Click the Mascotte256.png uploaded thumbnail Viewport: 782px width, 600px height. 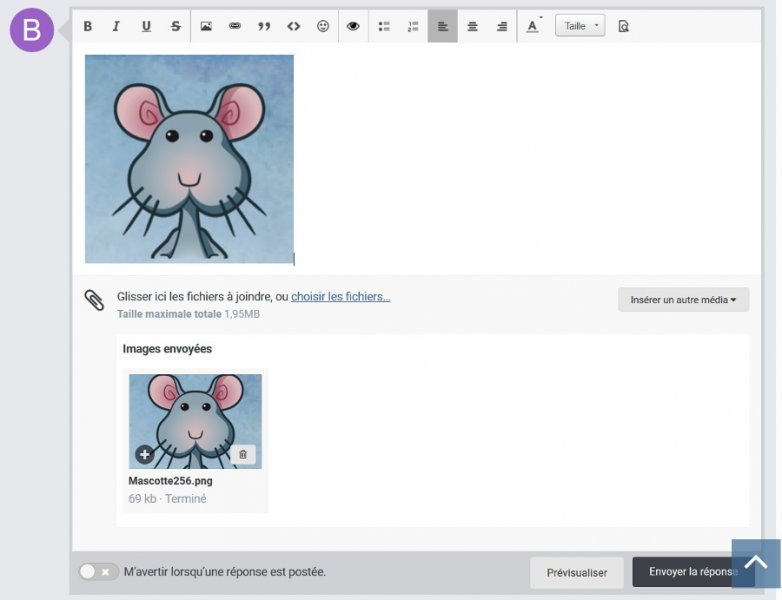[195, 420]
